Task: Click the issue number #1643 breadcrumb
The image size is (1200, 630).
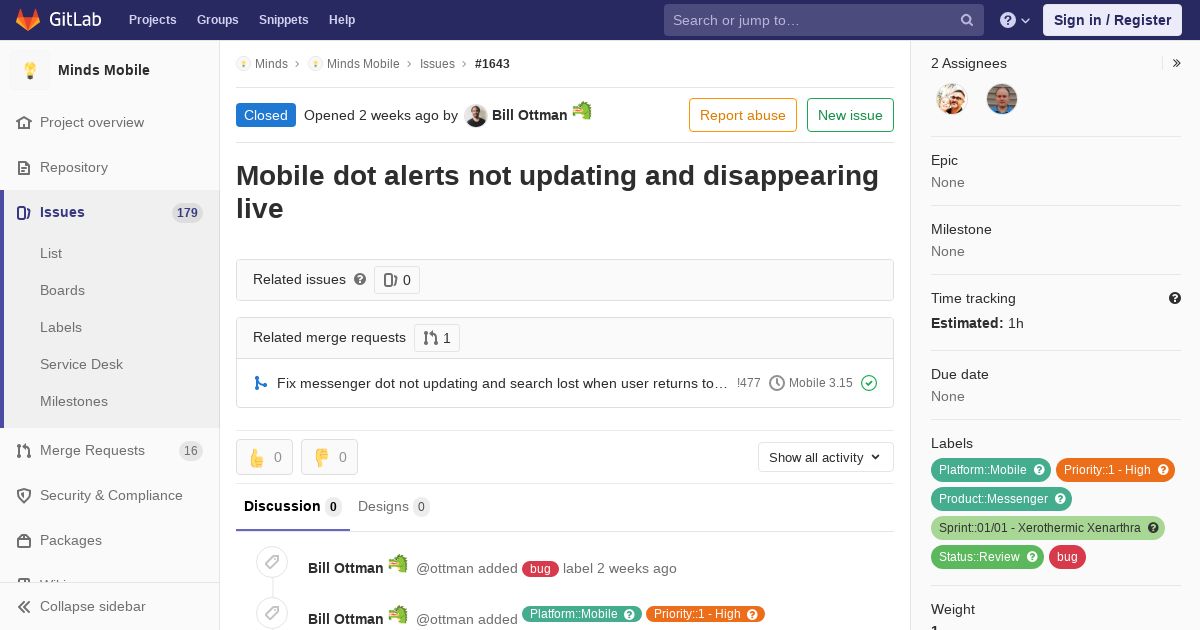Action: [x=492, y=63]
